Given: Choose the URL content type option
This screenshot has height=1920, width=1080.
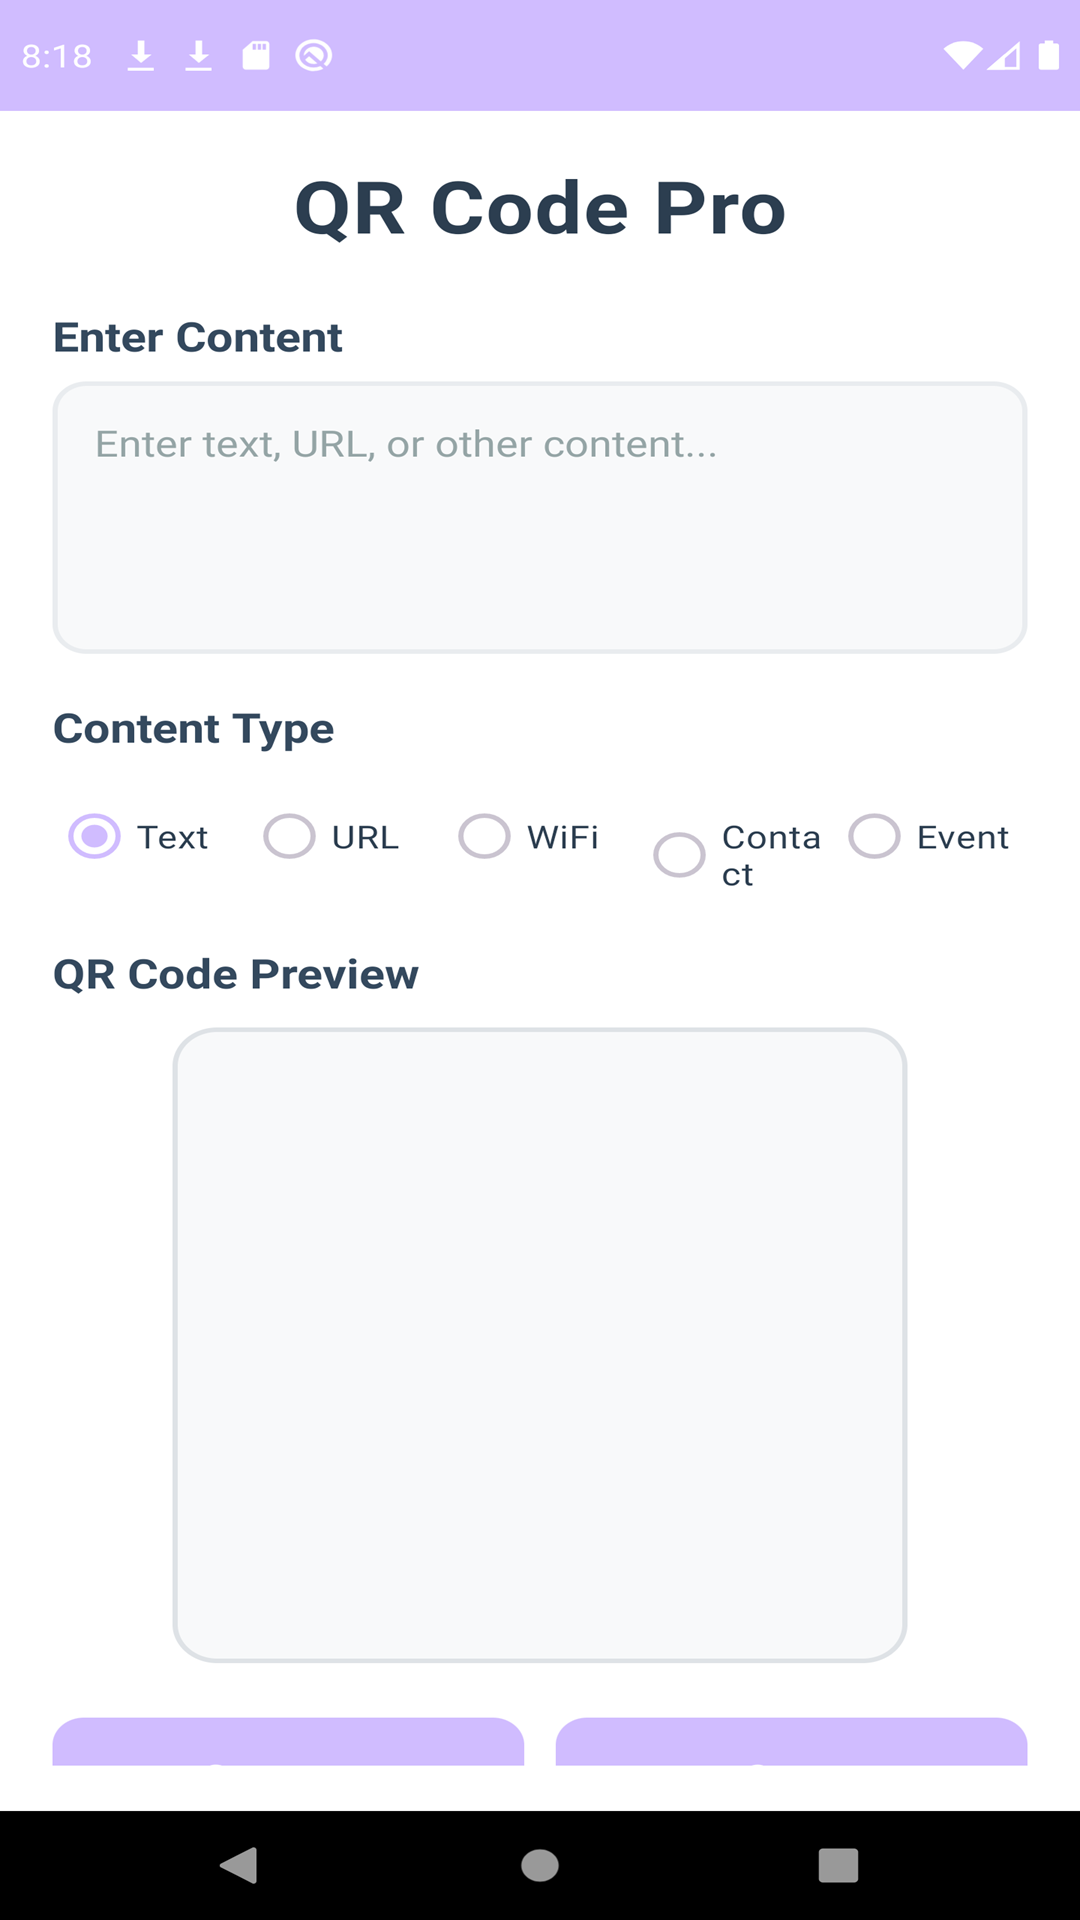Looking at the screenshot, I should pos(290,837).
